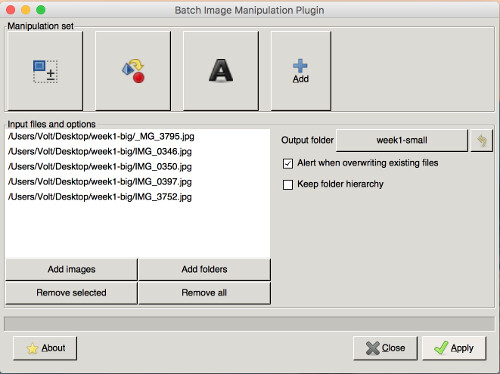Image resolution: width=500 pixels, height=374 pixels.
Task: Enable Keep folder hierarchy checkbox
Action: tap(288, 184)
